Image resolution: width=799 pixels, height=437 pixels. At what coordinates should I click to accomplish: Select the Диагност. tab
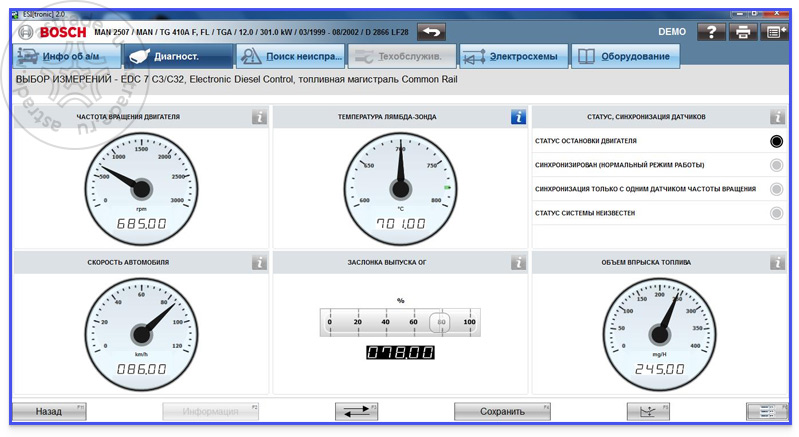(178, 56)
